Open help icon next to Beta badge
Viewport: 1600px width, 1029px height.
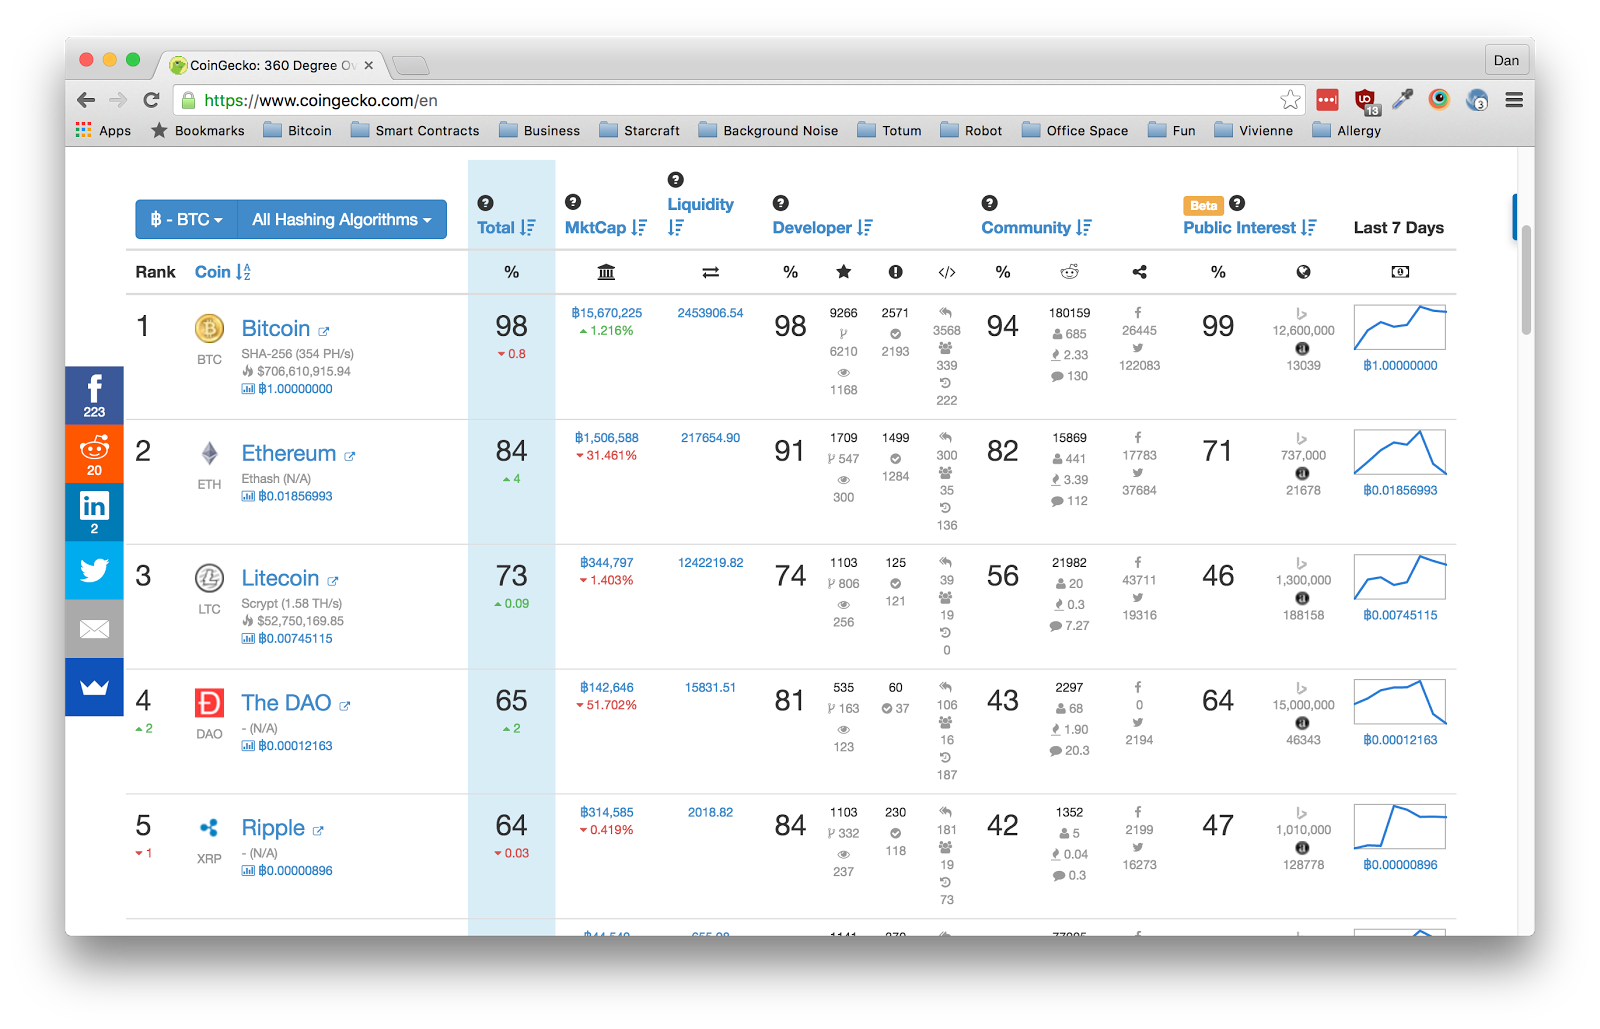pyautogui.click(x=1237, y=203)
